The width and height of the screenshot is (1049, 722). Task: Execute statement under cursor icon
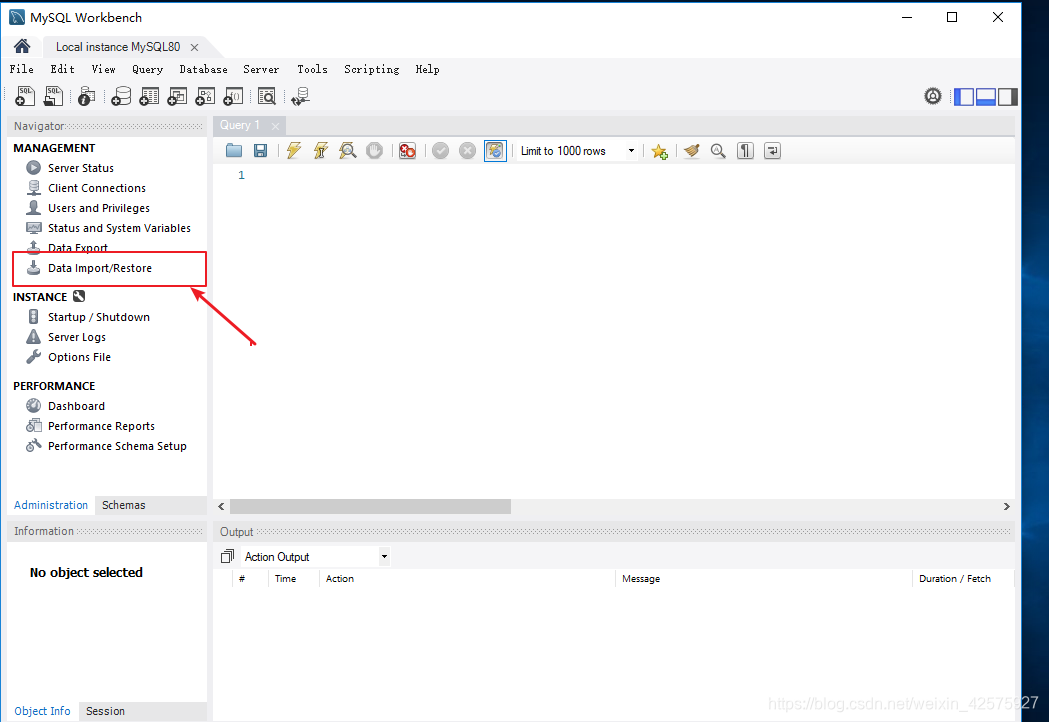click(x=320, y=151)
